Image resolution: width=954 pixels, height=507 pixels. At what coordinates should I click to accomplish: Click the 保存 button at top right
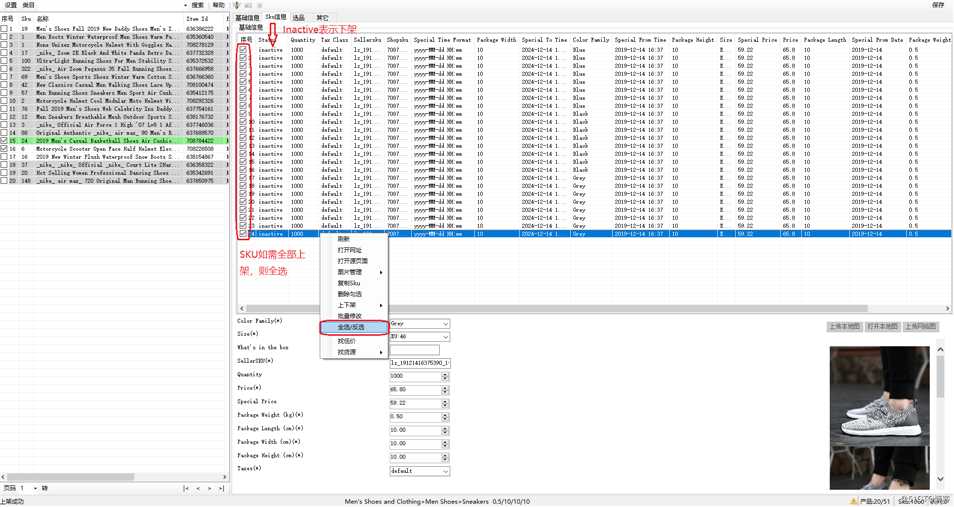click(938, 5)
